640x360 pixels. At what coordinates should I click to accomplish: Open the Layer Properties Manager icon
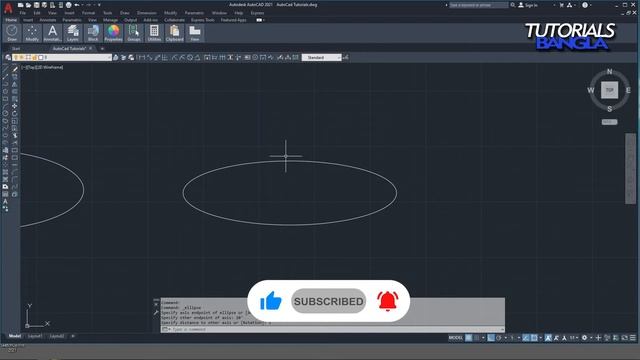pos(8,58)
